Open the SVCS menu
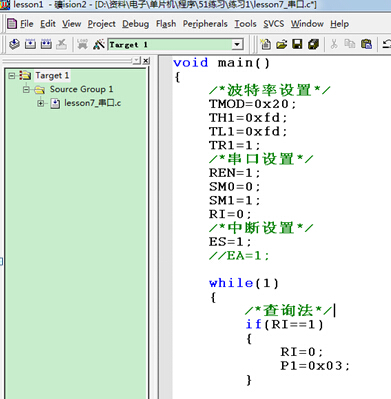 pyautogui.click(x=274, y=24)
